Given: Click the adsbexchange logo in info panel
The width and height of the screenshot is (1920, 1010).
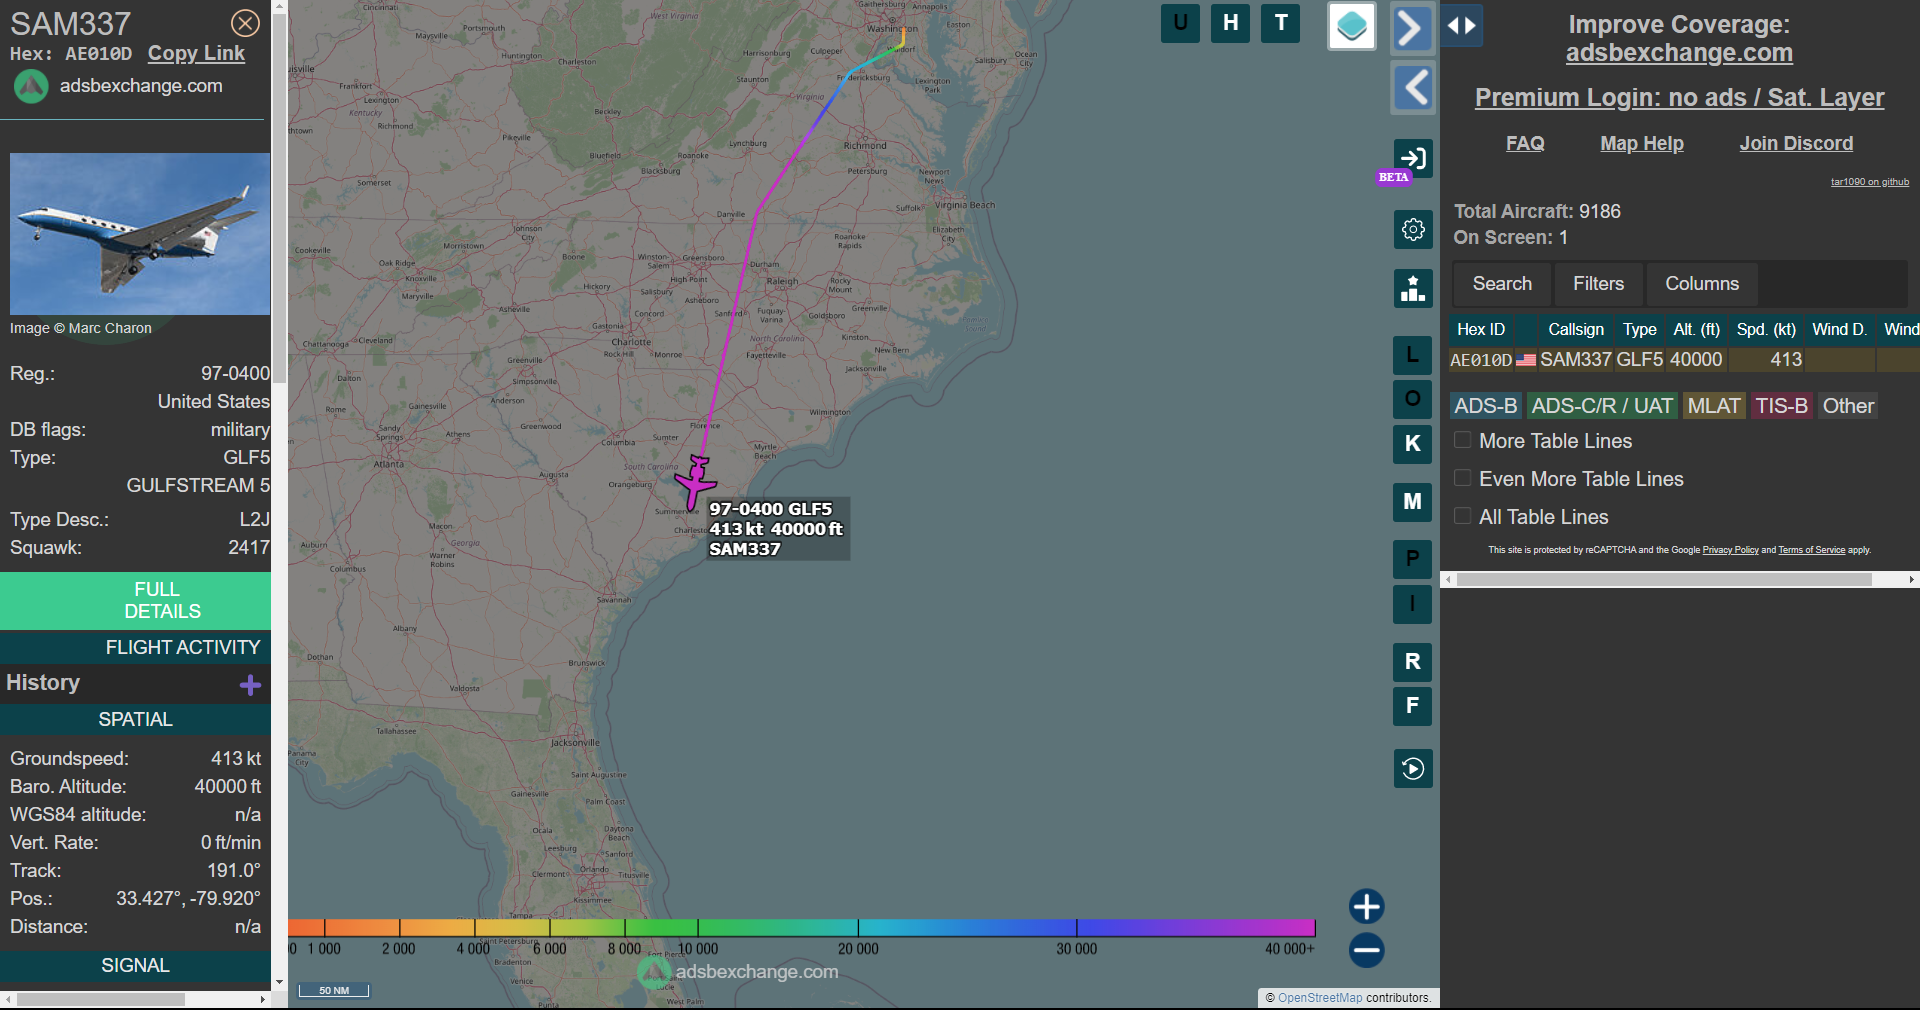Looking at the screenshot, I should [31, 87].
